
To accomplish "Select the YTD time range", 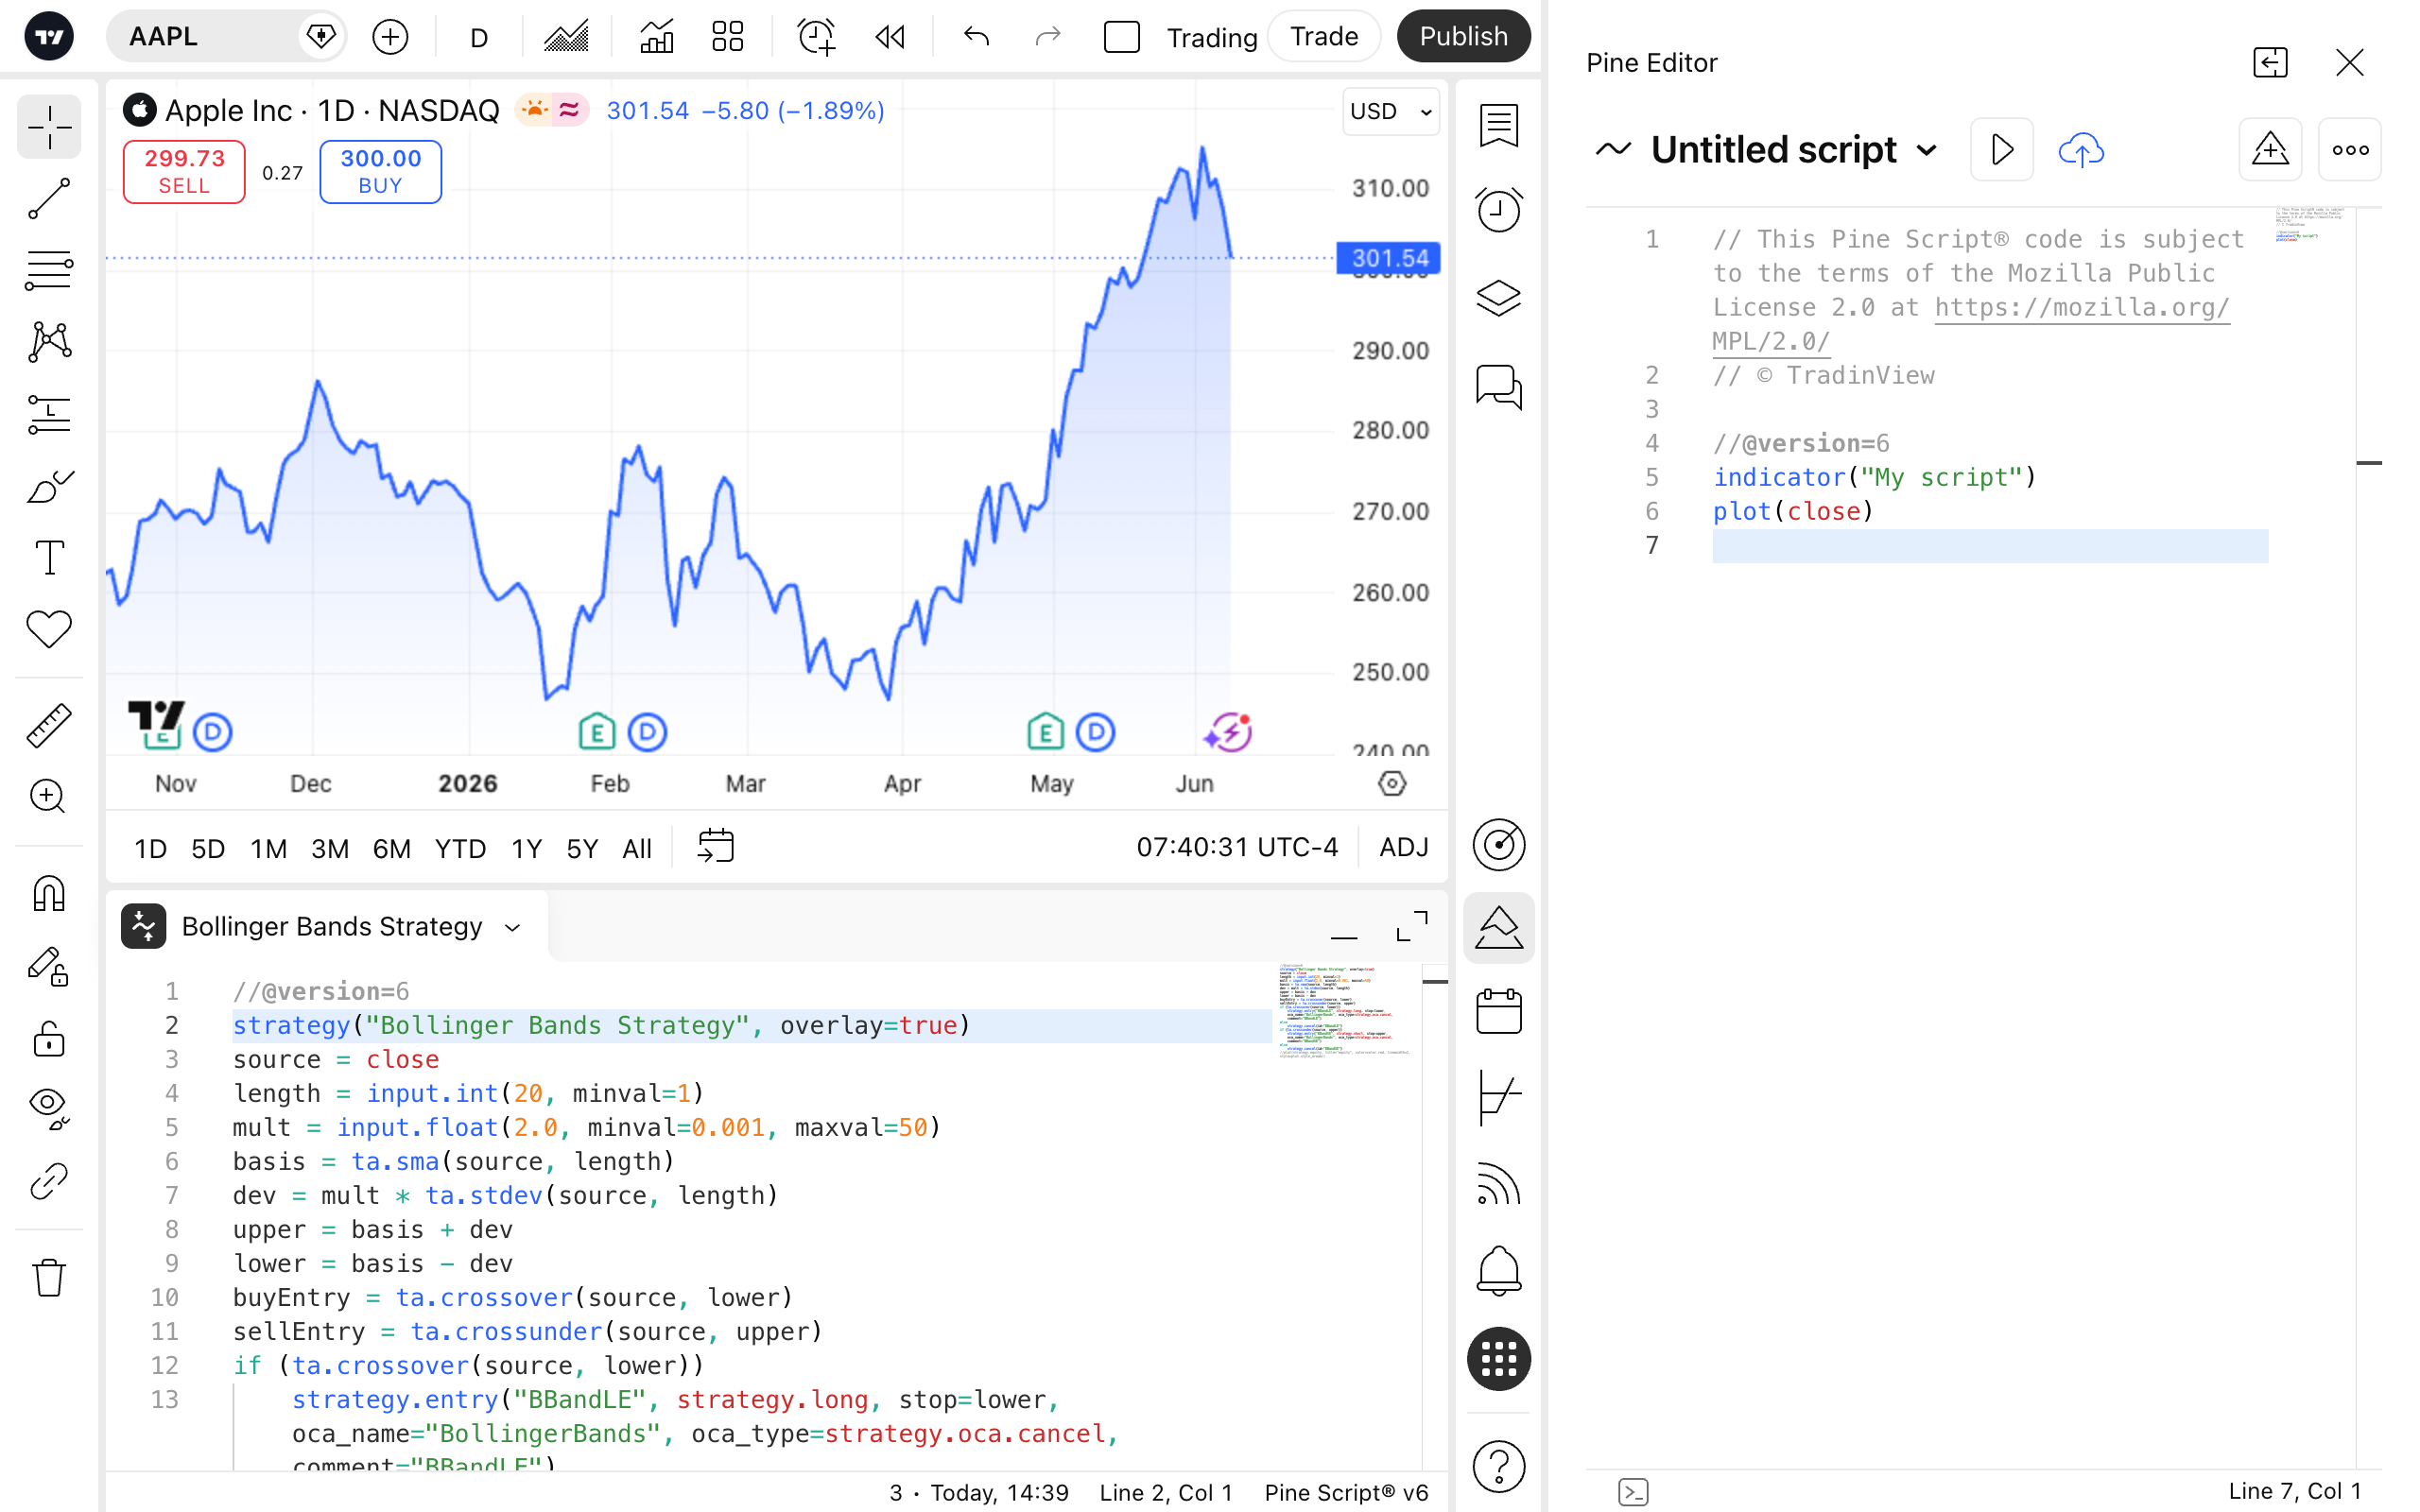I will pos(460,849).
